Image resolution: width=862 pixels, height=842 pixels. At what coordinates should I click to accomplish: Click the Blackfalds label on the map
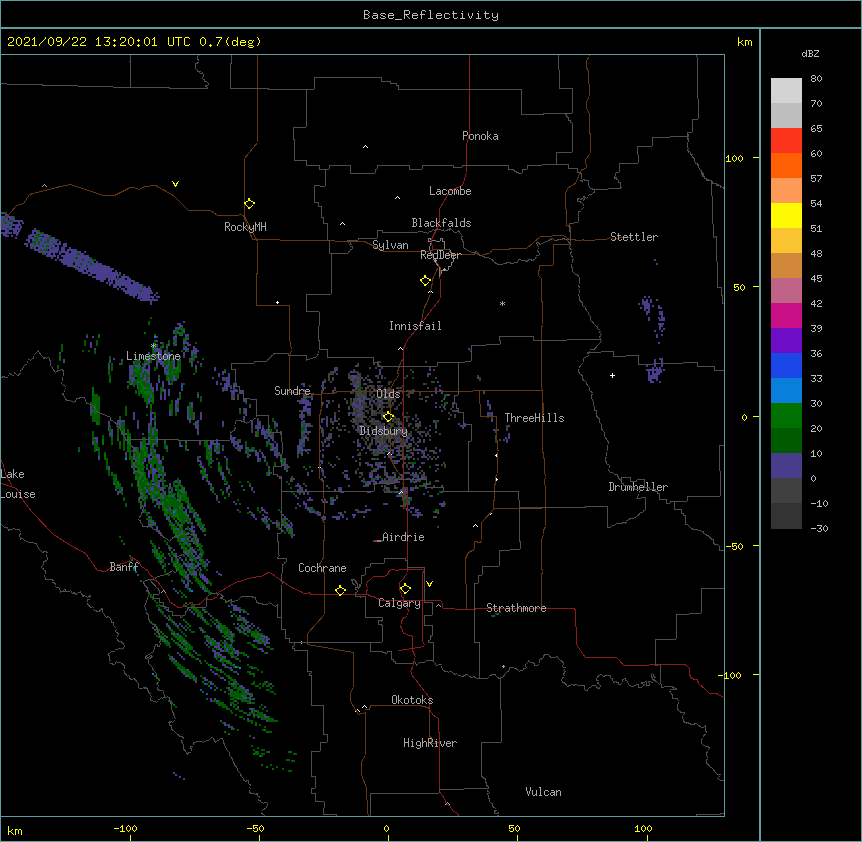tap(441, 223)
